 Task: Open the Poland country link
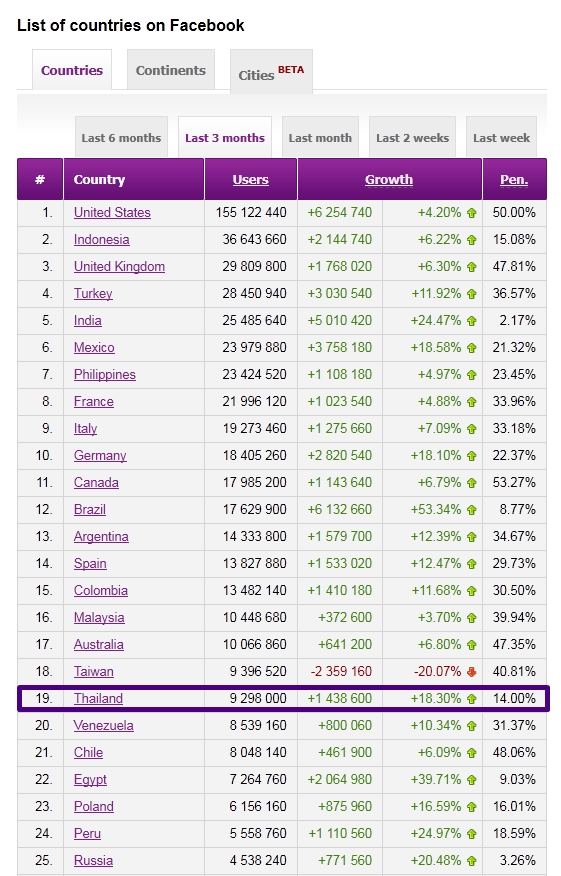94,806
